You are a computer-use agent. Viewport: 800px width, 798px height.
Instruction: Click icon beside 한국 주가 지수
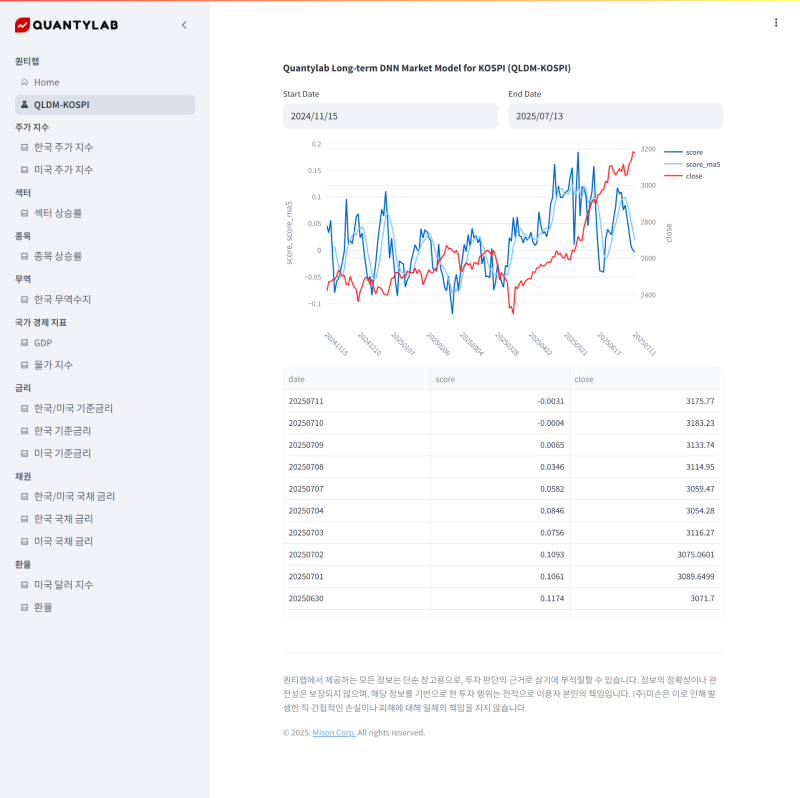pyautogui.click(x=24, y=147)
